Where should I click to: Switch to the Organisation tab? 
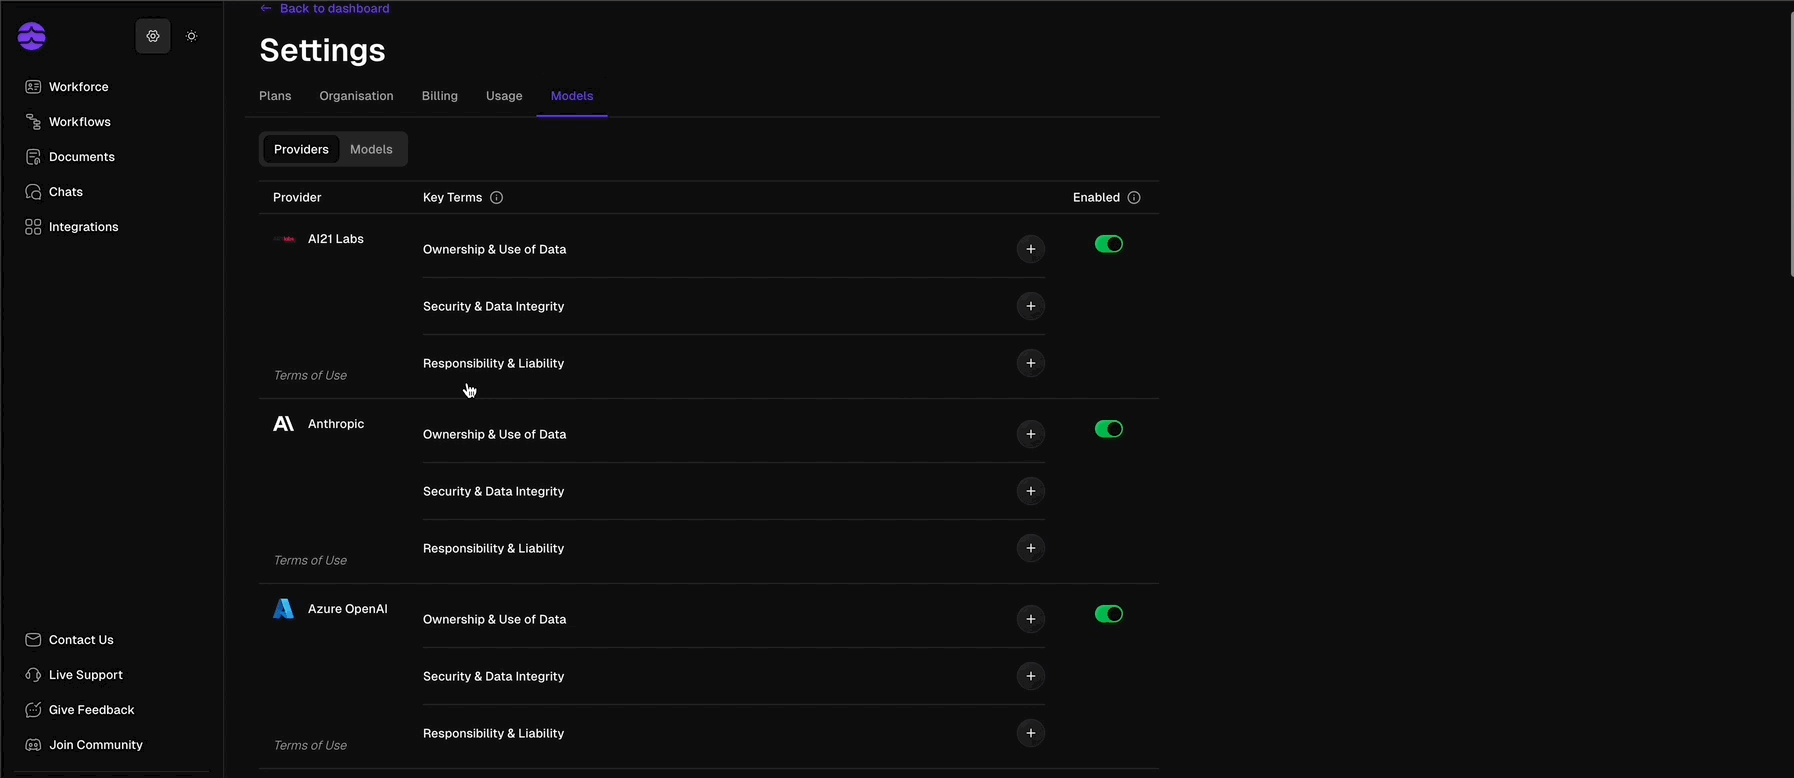click(356, 96)
